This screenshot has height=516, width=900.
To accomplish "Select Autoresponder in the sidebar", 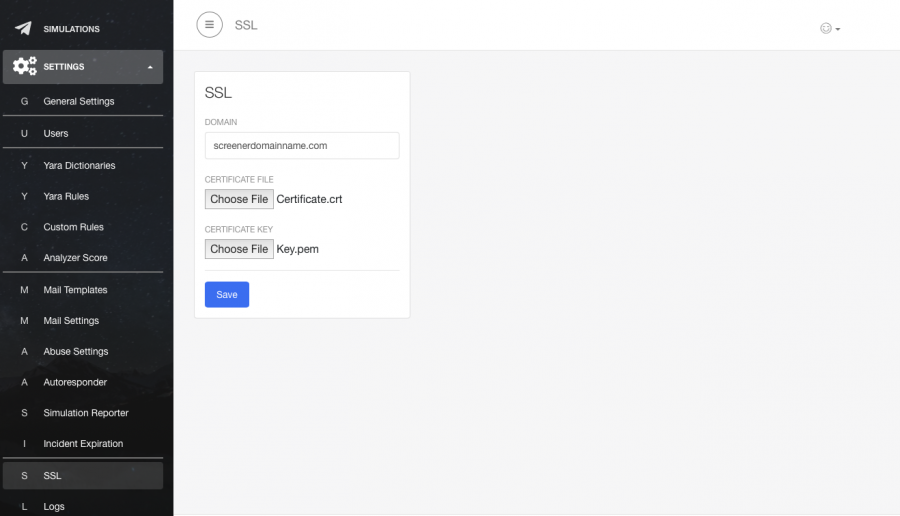I will click(x=75, y=382).
